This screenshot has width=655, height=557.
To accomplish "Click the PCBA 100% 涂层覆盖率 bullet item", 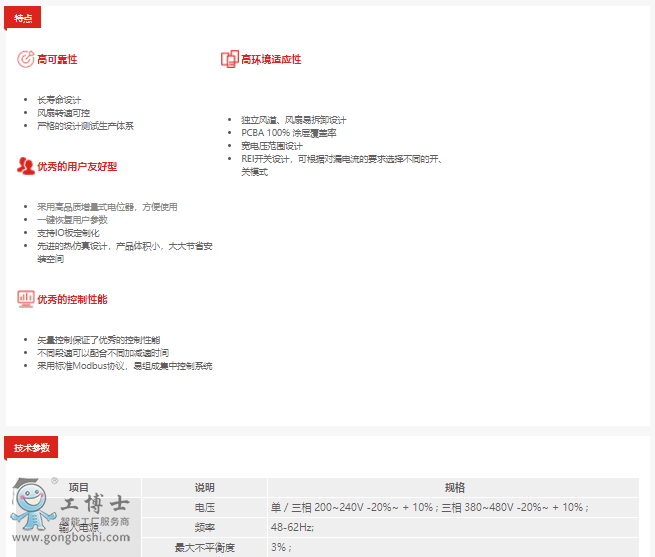I will [288, 132].
